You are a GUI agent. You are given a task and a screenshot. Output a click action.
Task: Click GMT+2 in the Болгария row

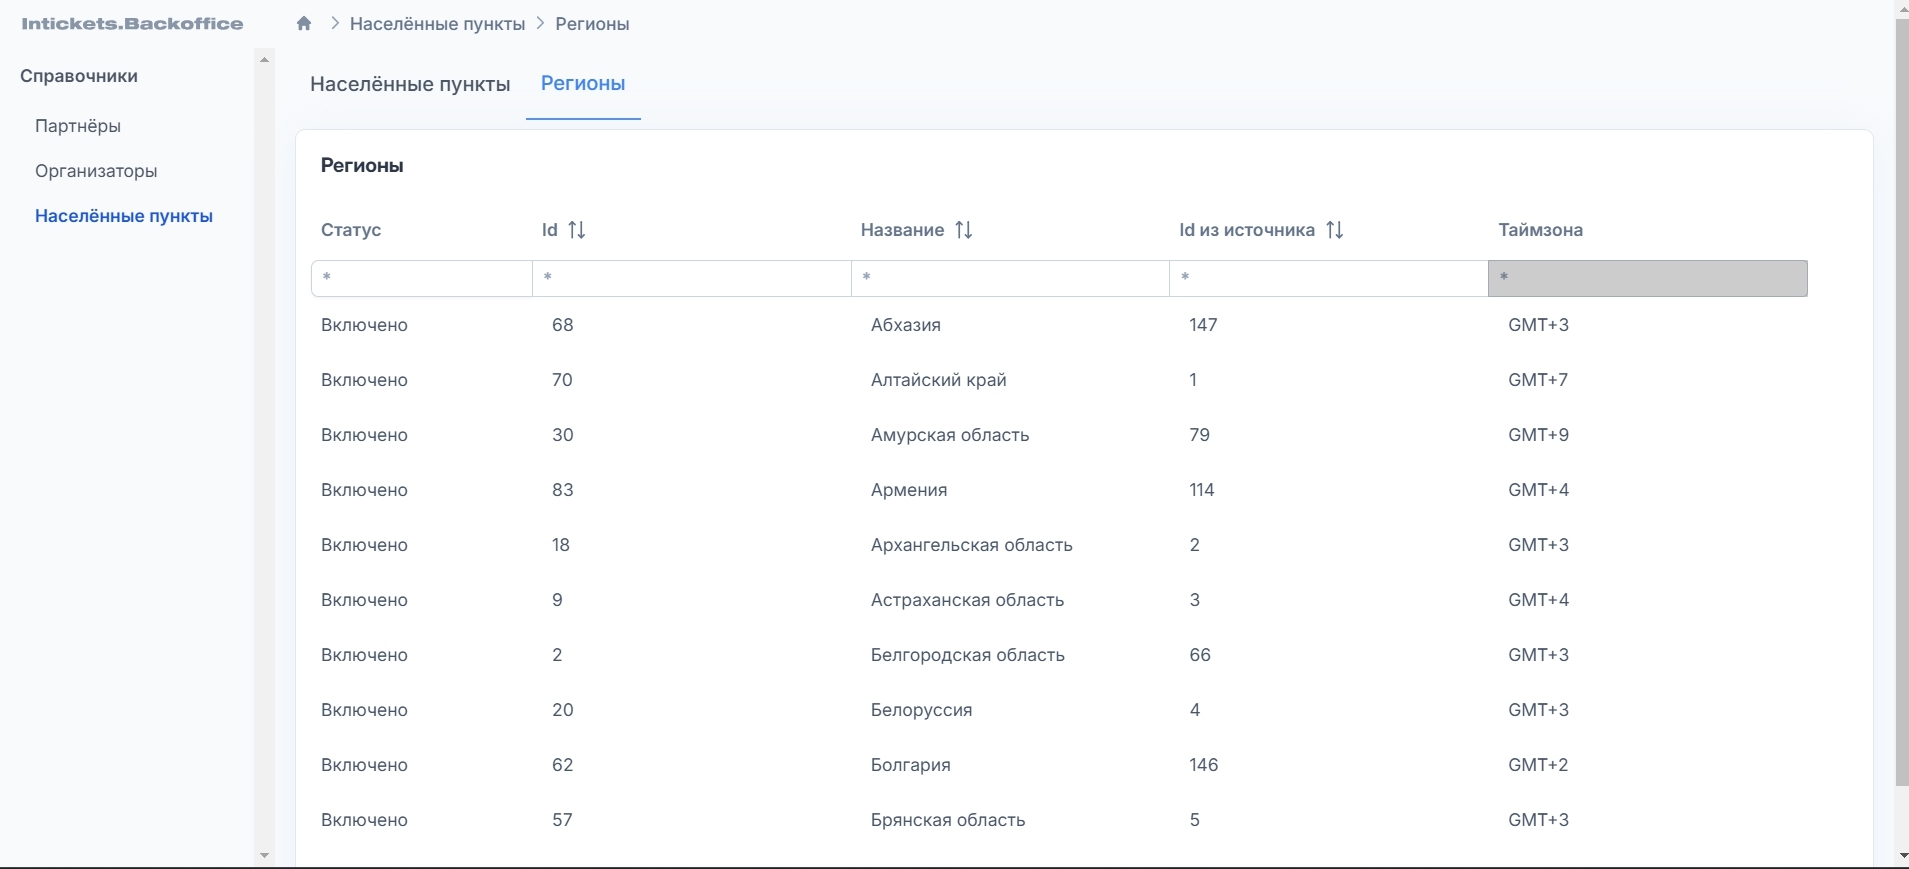pos(1539,765)
